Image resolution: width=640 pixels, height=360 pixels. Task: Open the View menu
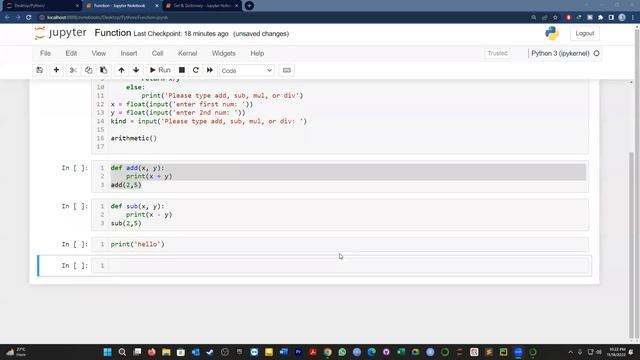tap(99, 53)
